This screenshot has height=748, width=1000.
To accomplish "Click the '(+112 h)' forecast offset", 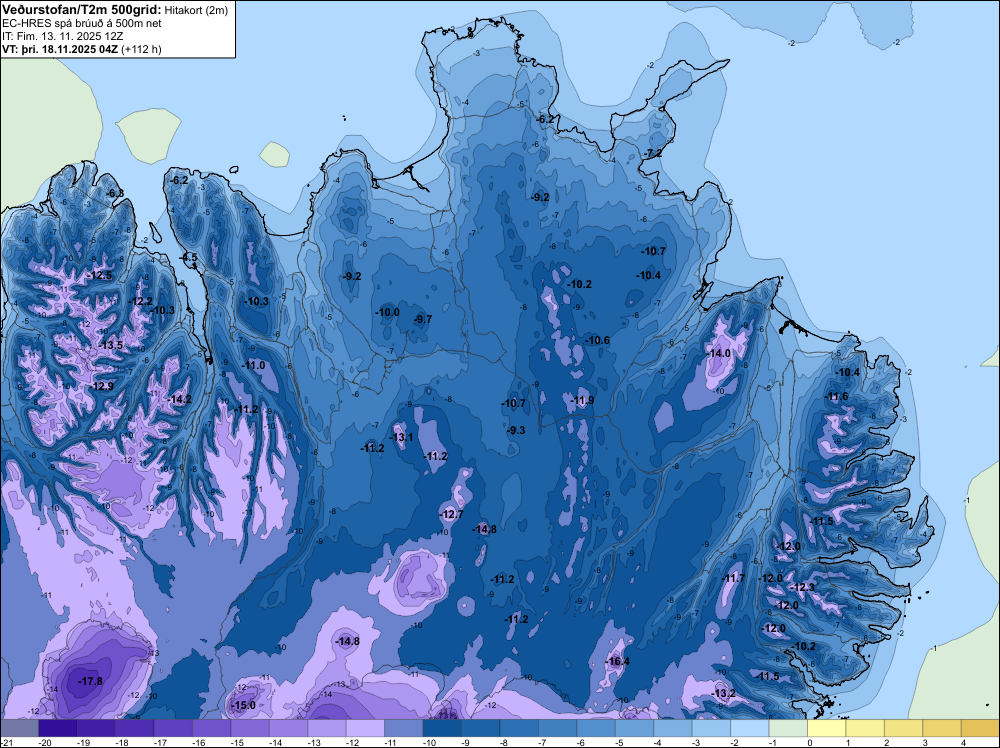I will point(142,49).
